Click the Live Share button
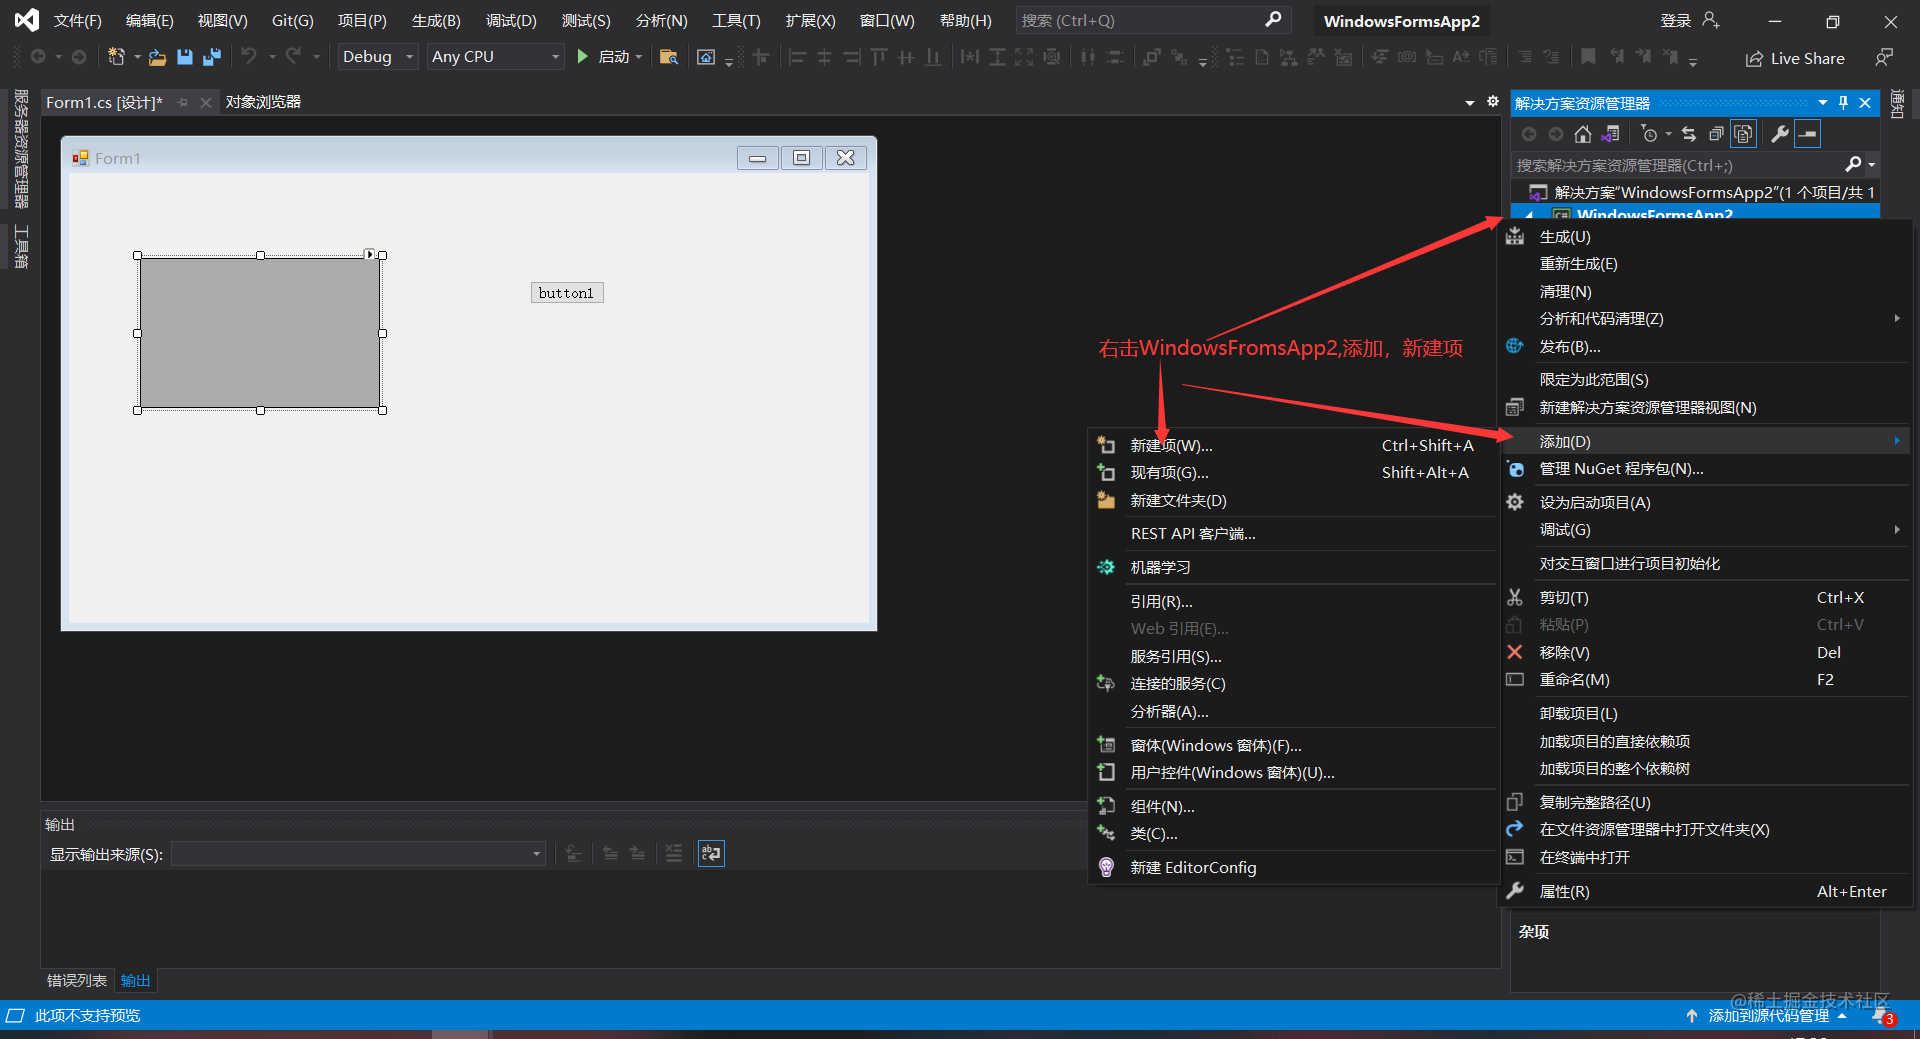1920x1039 pixels. click(1795, 58)
